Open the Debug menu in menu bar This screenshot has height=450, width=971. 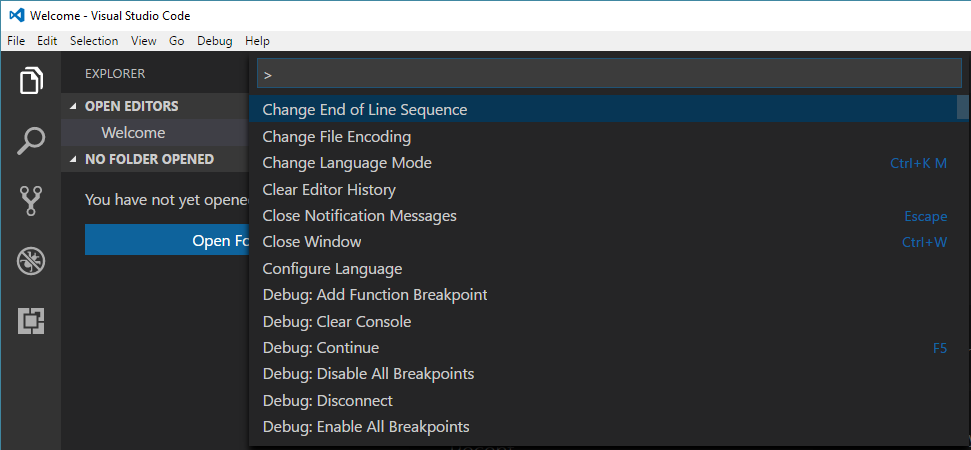(x=215, y=41)
